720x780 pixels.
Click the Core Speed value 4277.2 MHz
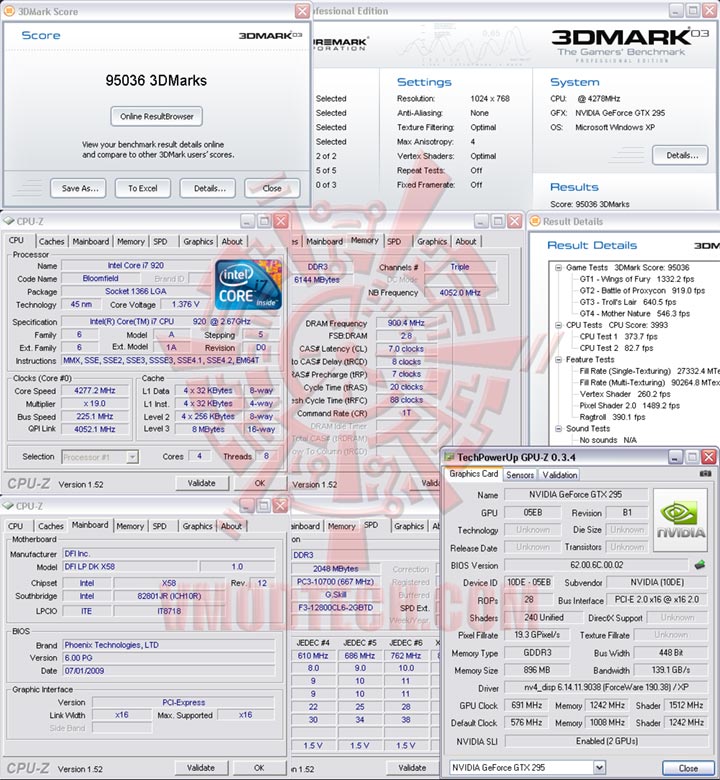tap(95, 391)
